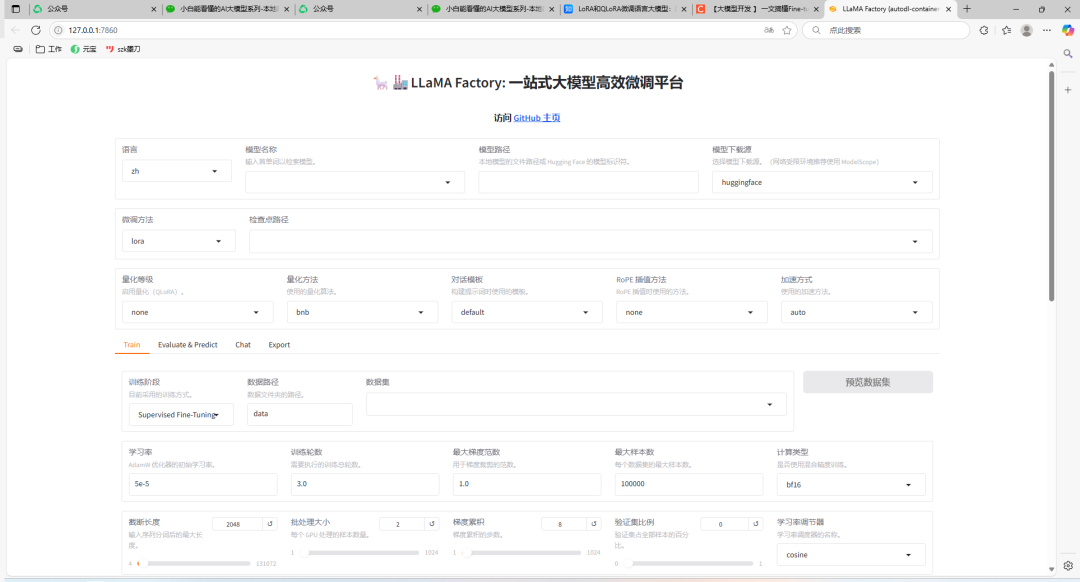Expand the 微调方法 dropdown showing lora
Viewport: 1080px width, 582px height.
[178, 241]
